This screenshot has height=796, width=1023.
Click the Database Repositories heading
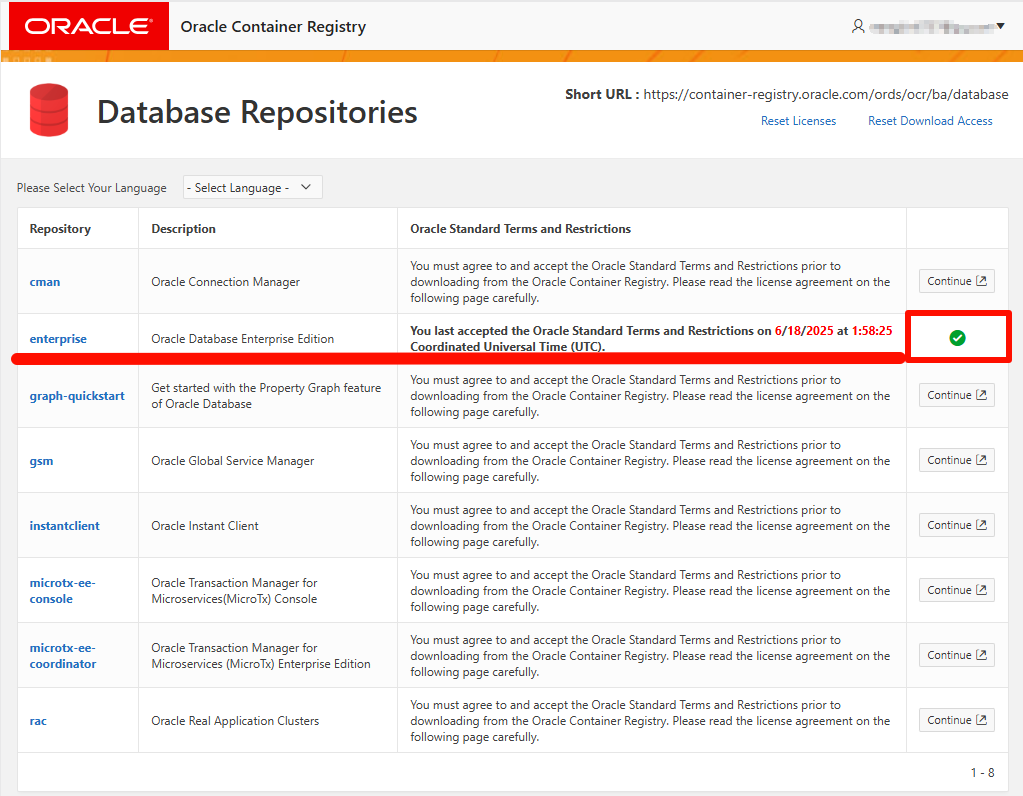(257, 112)
